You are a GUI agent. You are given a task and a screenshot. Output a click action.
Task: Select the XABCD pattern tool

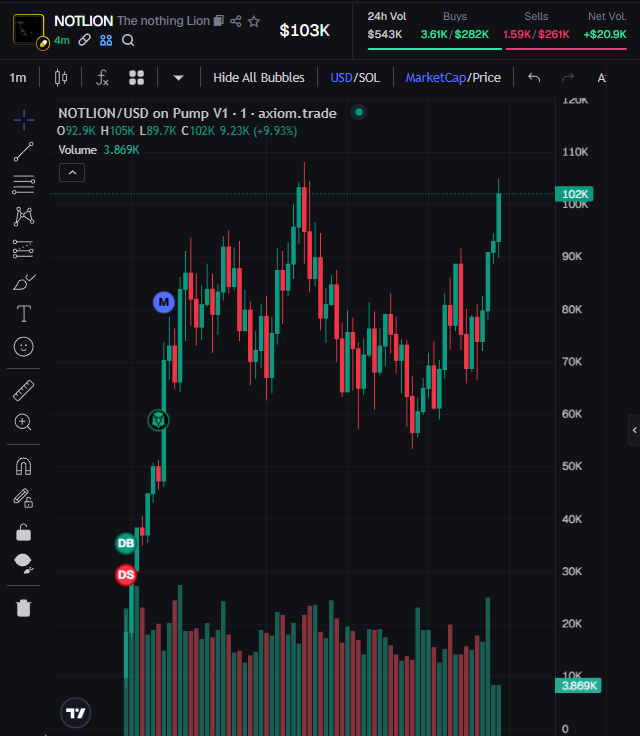coord(23,216)
